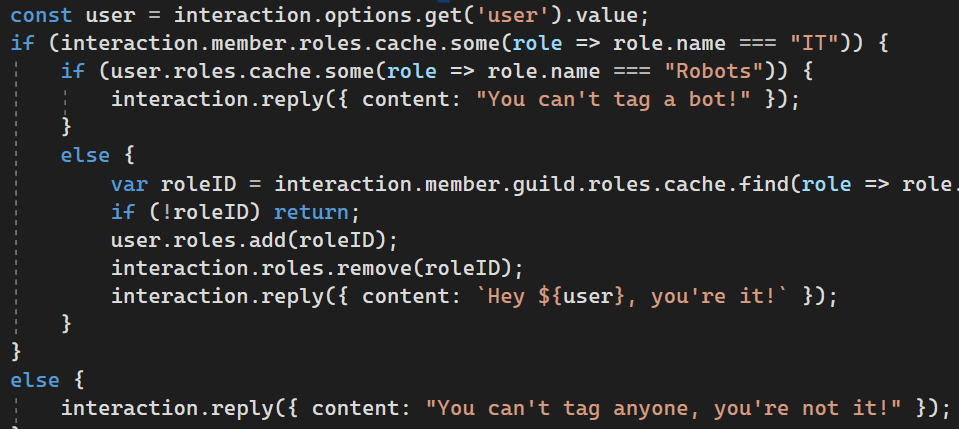The image size is (959, 429).
Task: Click the "IT" role name string
Action: coord(810,43)
